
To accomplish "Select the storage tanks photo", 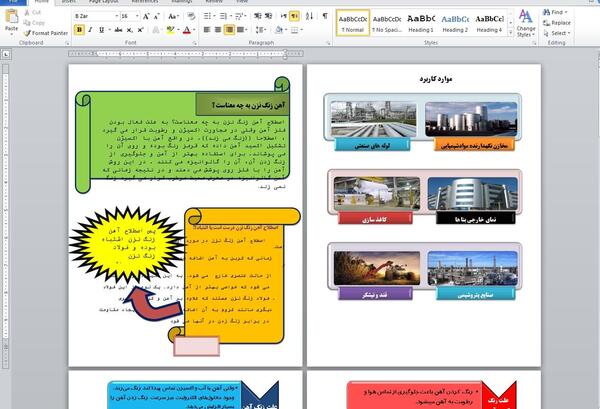I will pyautogui.click(x=471, y=119).
